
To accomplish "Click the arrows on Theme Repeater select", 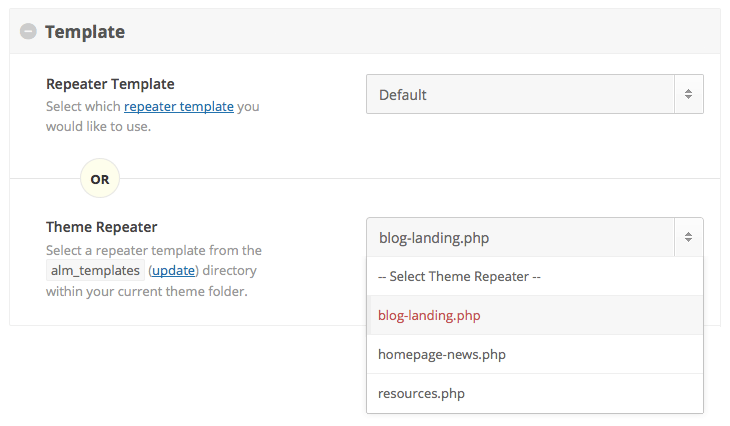I will pos(688,237).
